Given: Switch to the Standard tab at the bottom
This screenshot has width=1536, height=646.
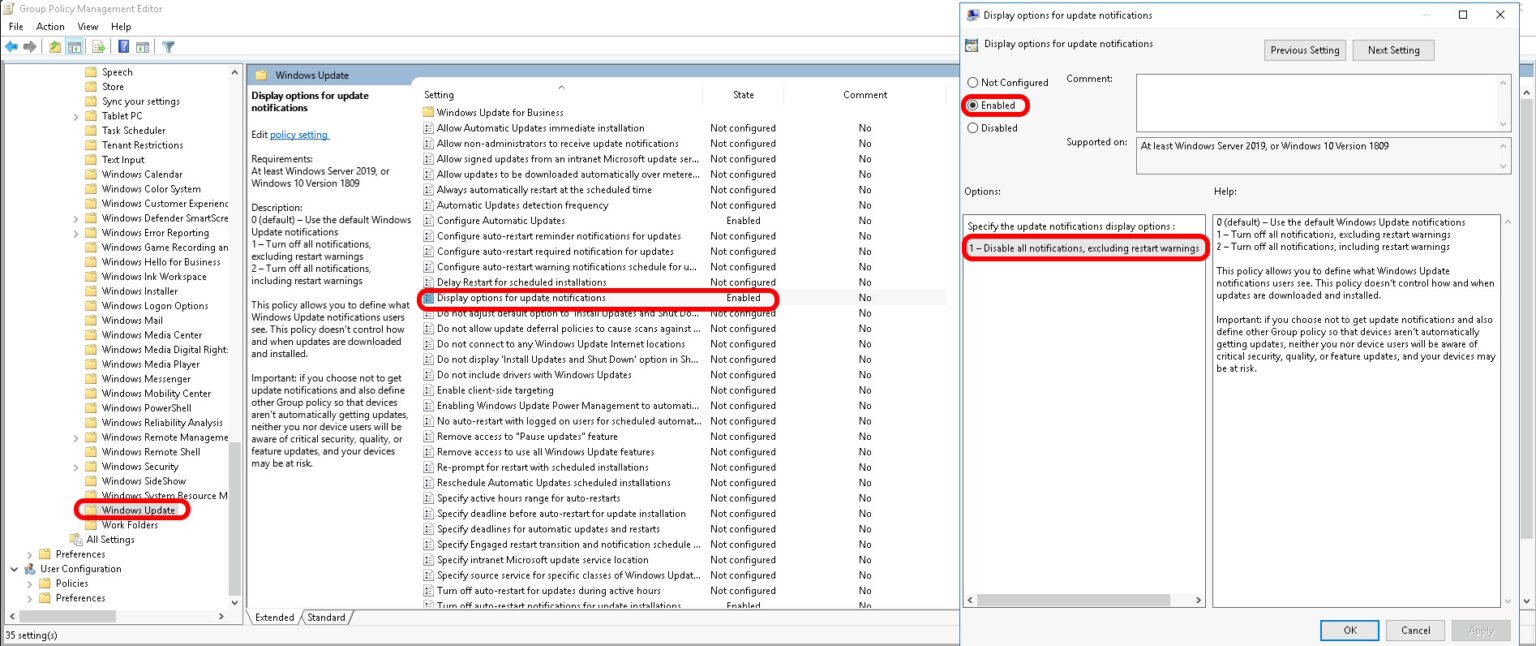Looking at the screenshot, I should tap(327, 617).
